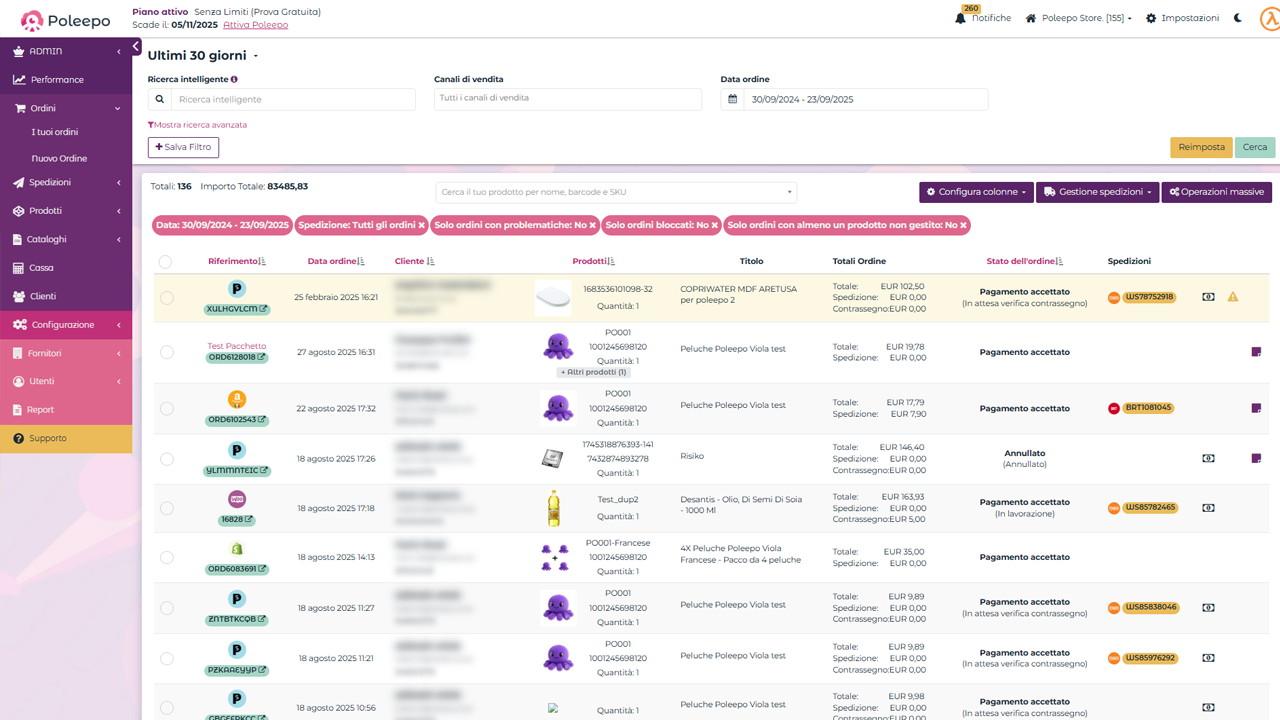
Task: Open the product search combo box
Action: [x=616, y=192]
